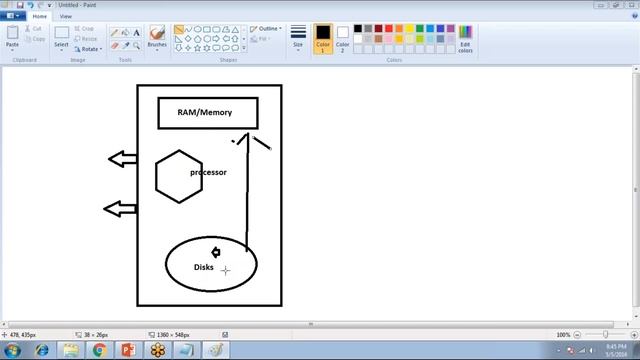This screenshot has height=360, width=640.
Task: Activate Color 2 background selector
Action: [x=342, y=39]
